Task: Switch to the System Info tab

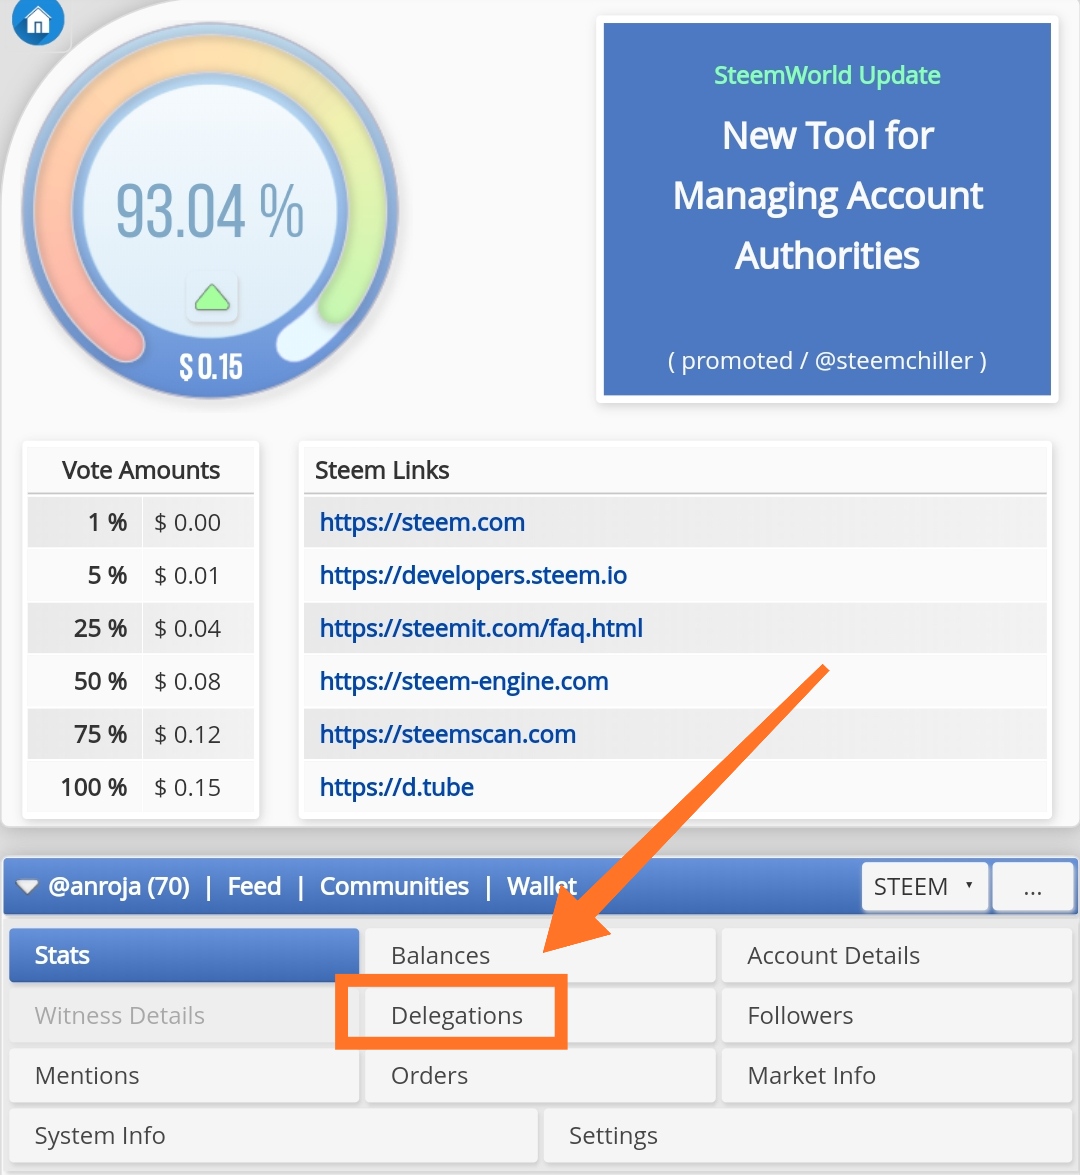Action: tap(274, 1135)
